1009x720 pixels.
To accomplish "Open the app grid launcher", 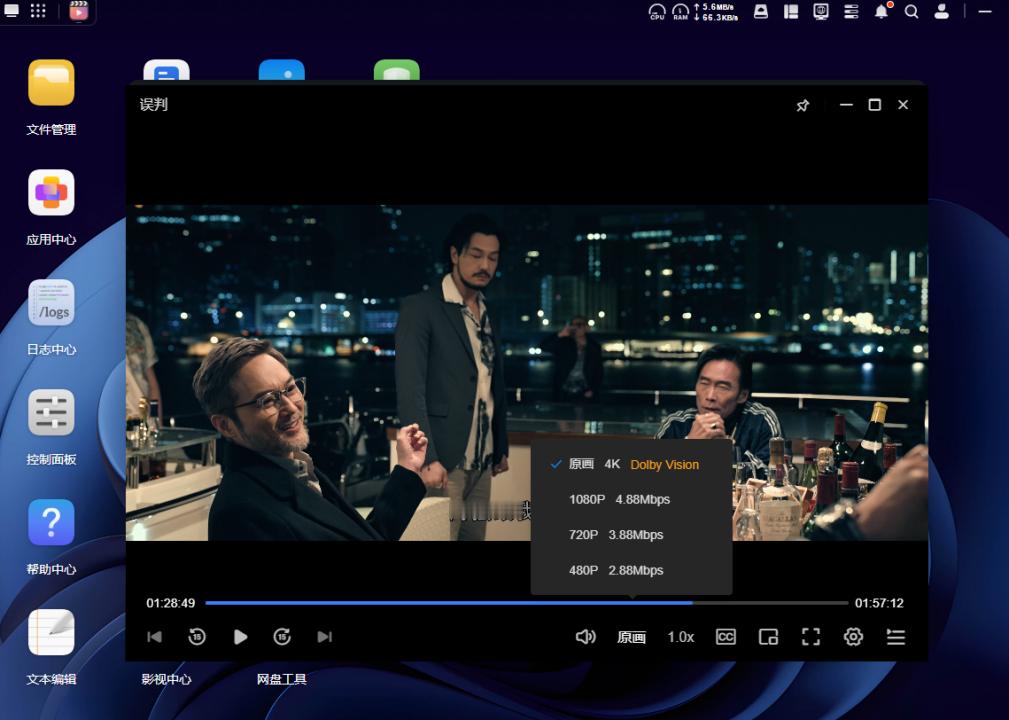I will coord(38,11).
